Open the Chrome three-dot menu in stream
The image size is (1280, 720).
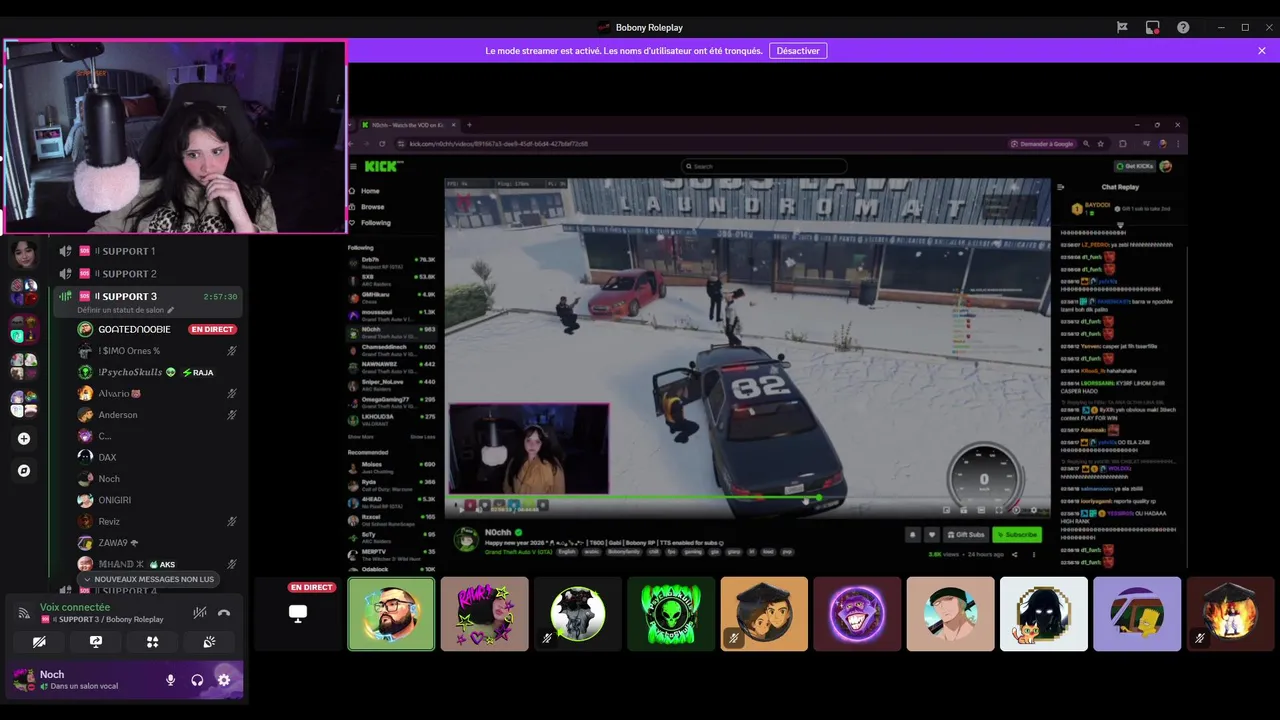pos(1177,144)
